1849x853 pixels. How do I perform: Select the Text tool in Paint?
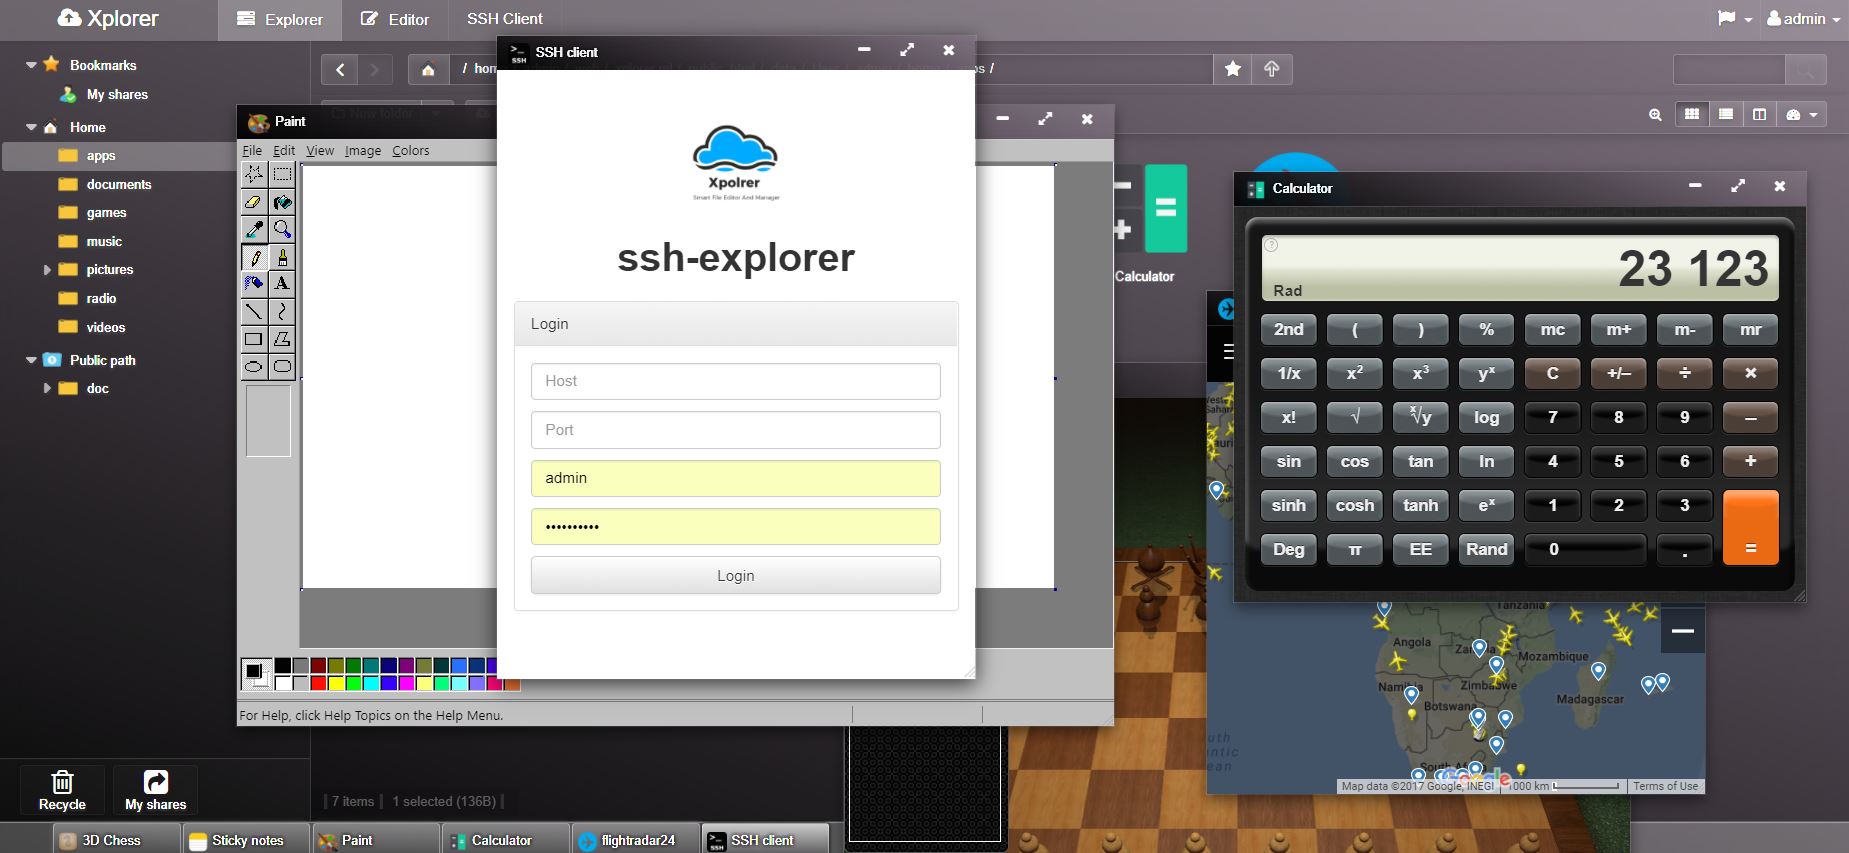[x=283, y=284]
